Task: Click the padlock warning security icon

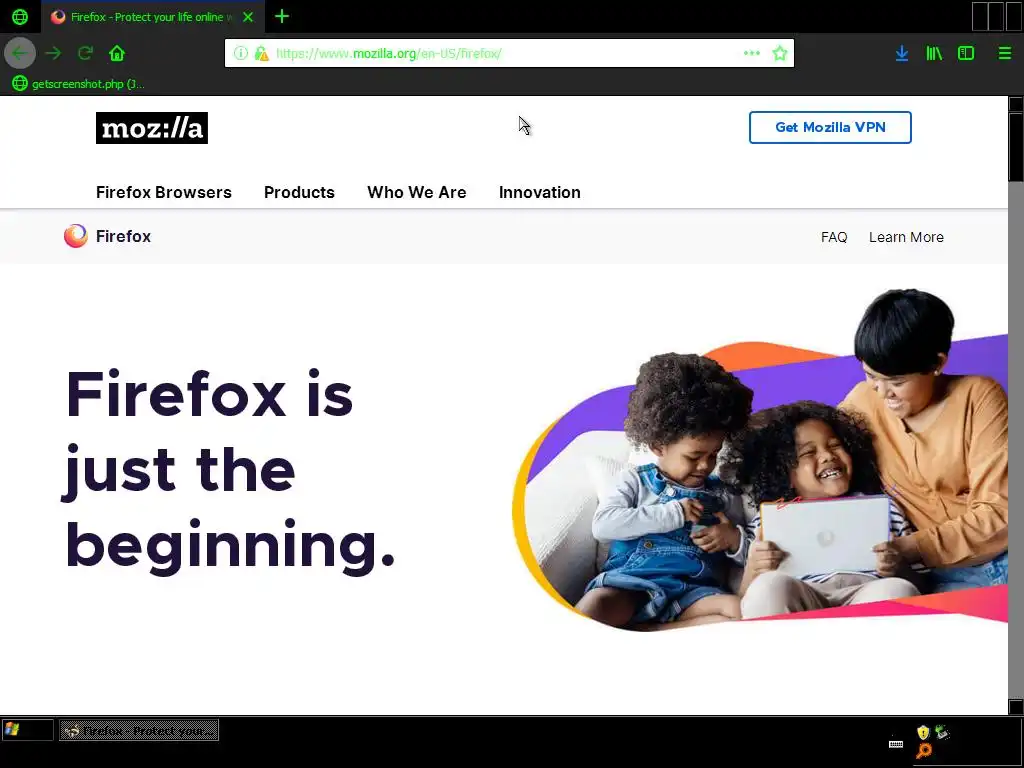Action: coord(261,53)
